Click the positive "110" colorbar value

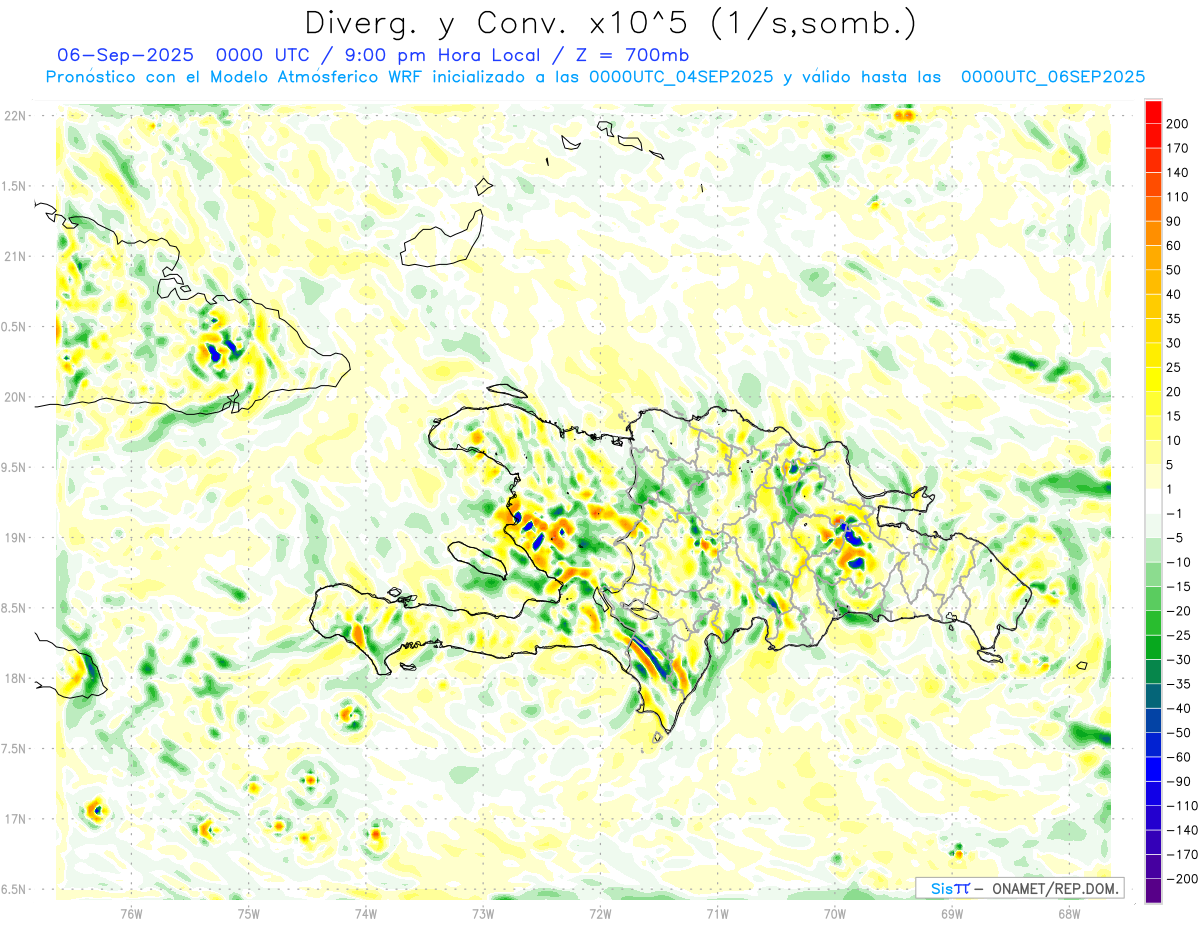click(x=1178, y=197)
